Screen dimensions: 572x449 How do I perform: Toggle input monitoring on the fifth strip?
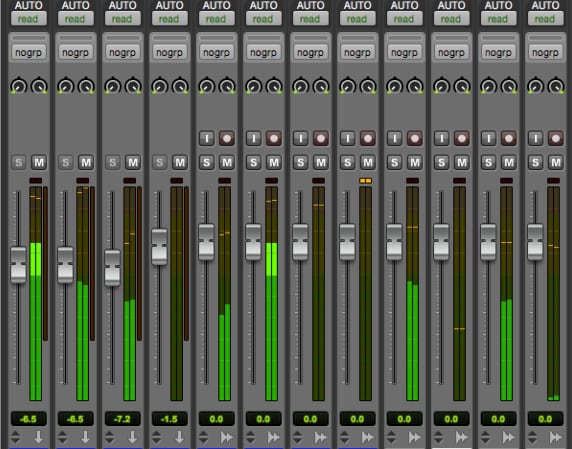[207, 139]
